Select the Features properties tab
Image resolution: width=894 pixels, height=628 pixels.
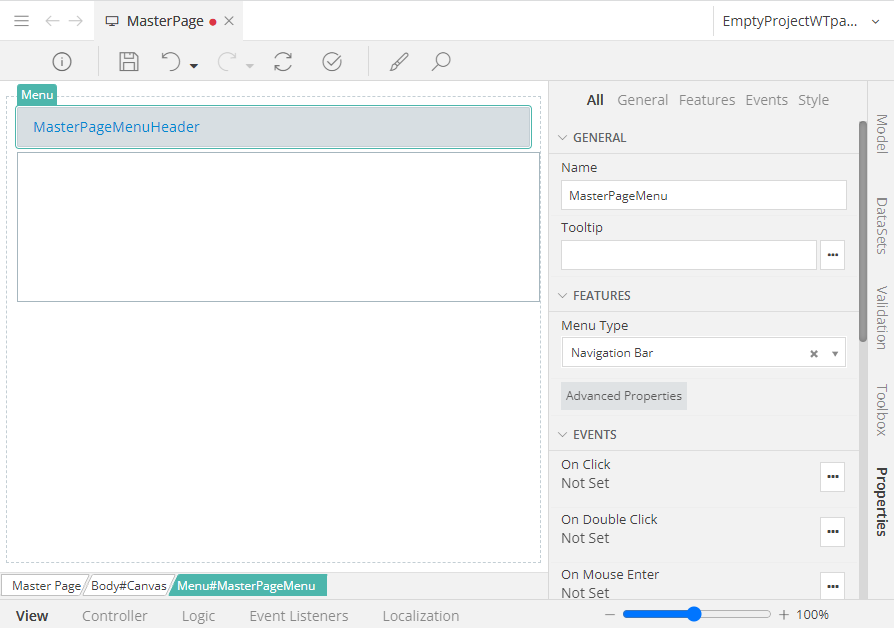coord(706,100)
